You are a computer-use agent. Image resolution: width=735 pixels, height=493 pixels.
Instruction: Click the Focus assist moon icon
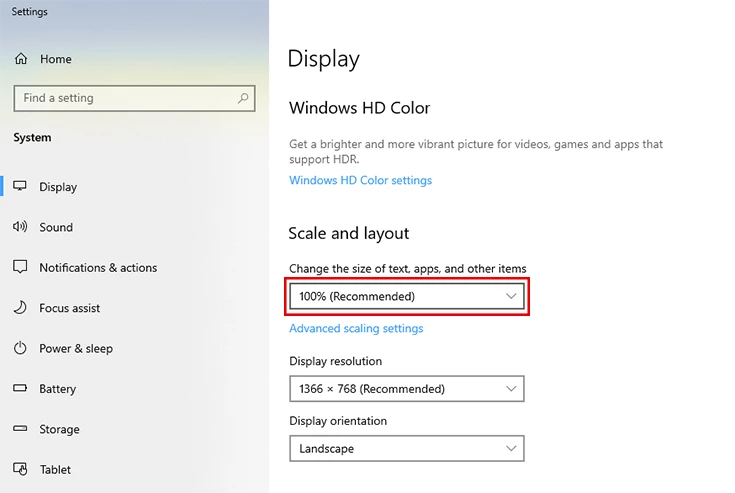[20, 308]
